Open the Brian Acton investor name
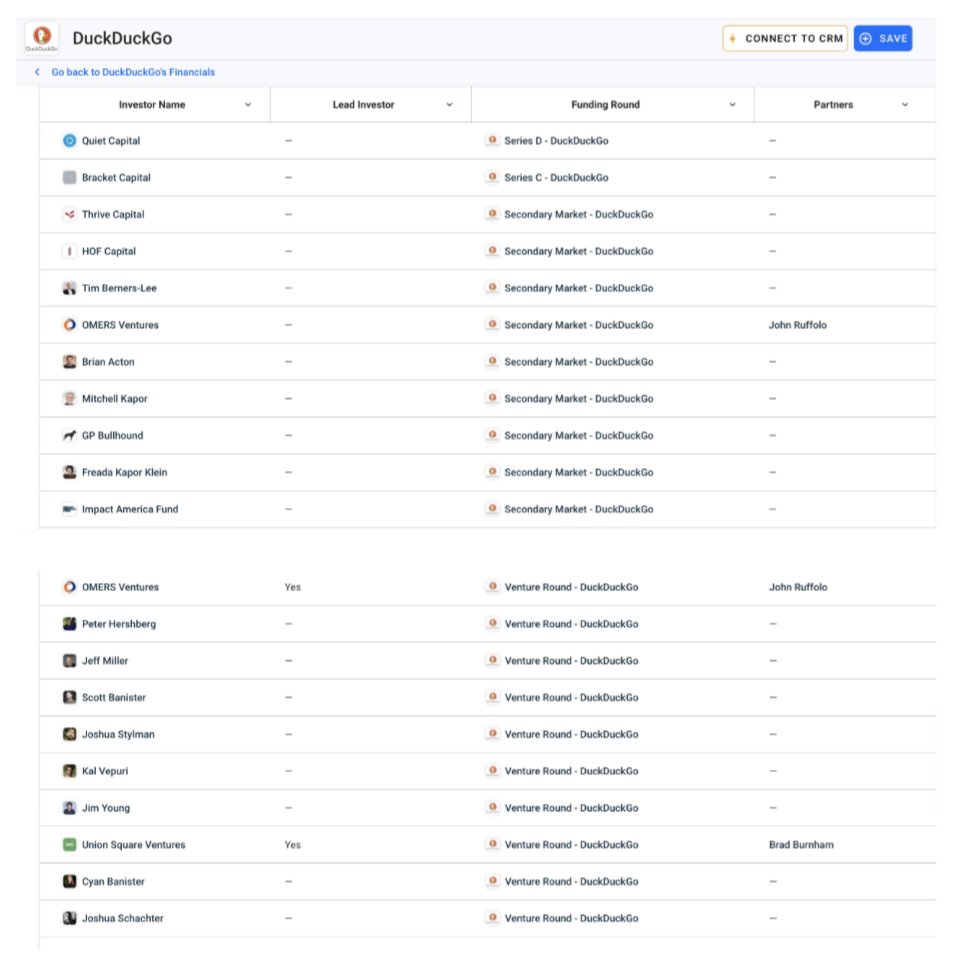Screen dimensions: 962x962 [108, 361]
